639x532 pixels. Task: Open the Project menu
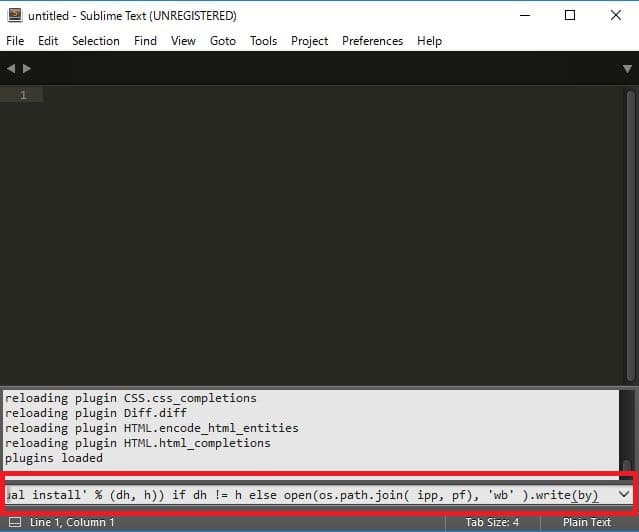click(310, 41)
